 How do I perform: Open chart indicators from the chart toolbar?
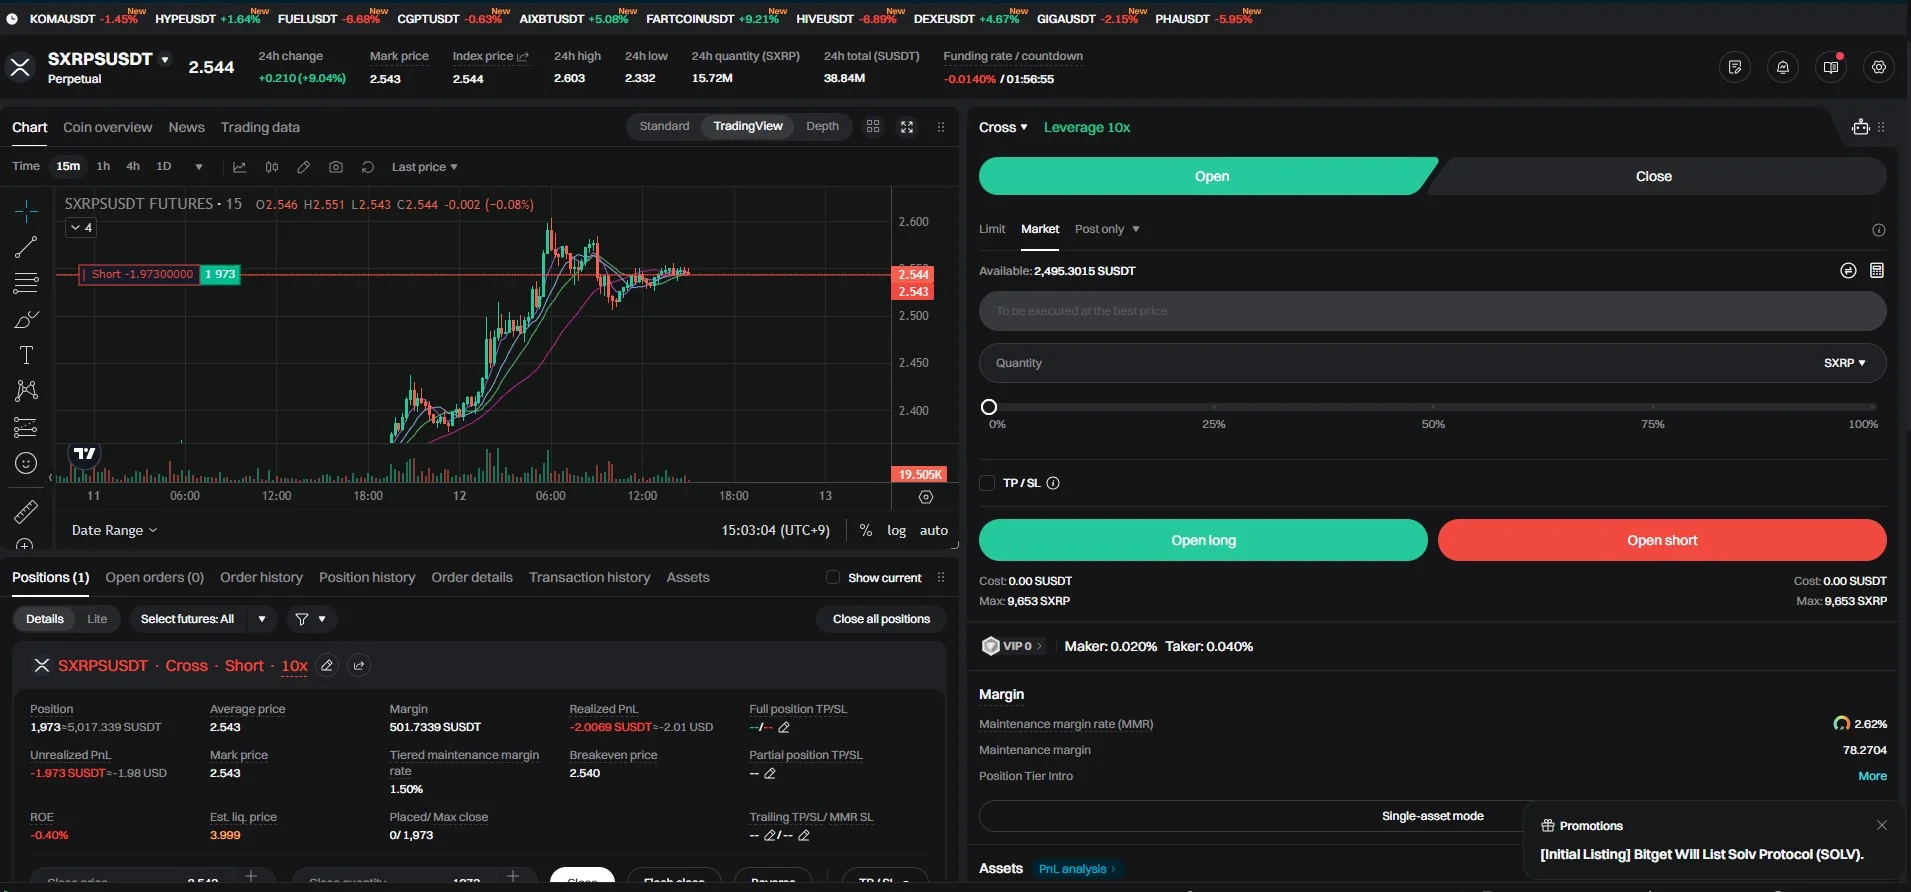[239, 167]
